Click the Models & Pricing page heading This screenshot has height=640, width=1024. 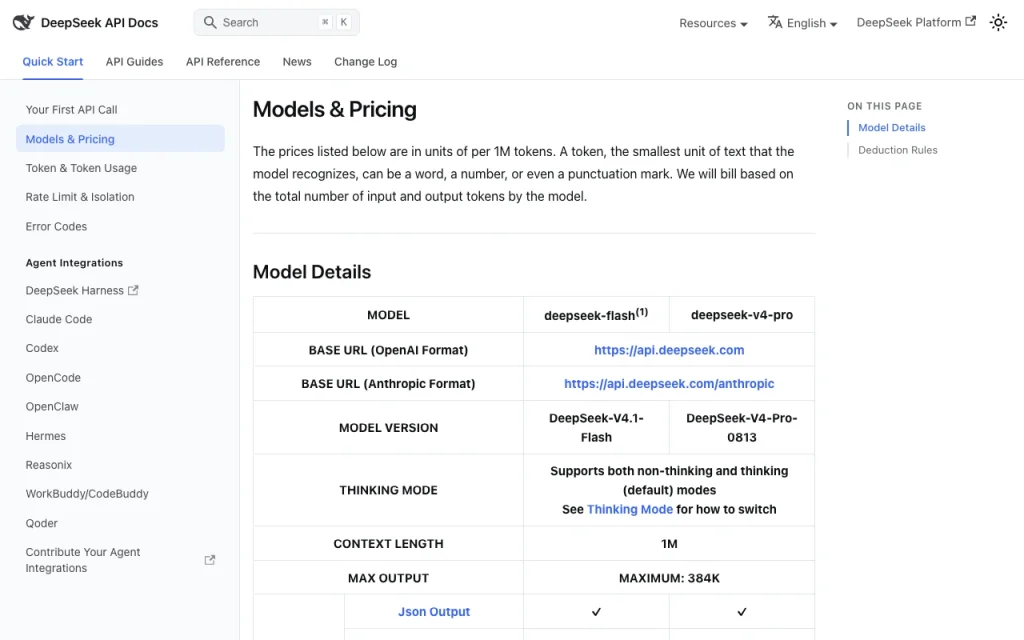coord(334,109)
